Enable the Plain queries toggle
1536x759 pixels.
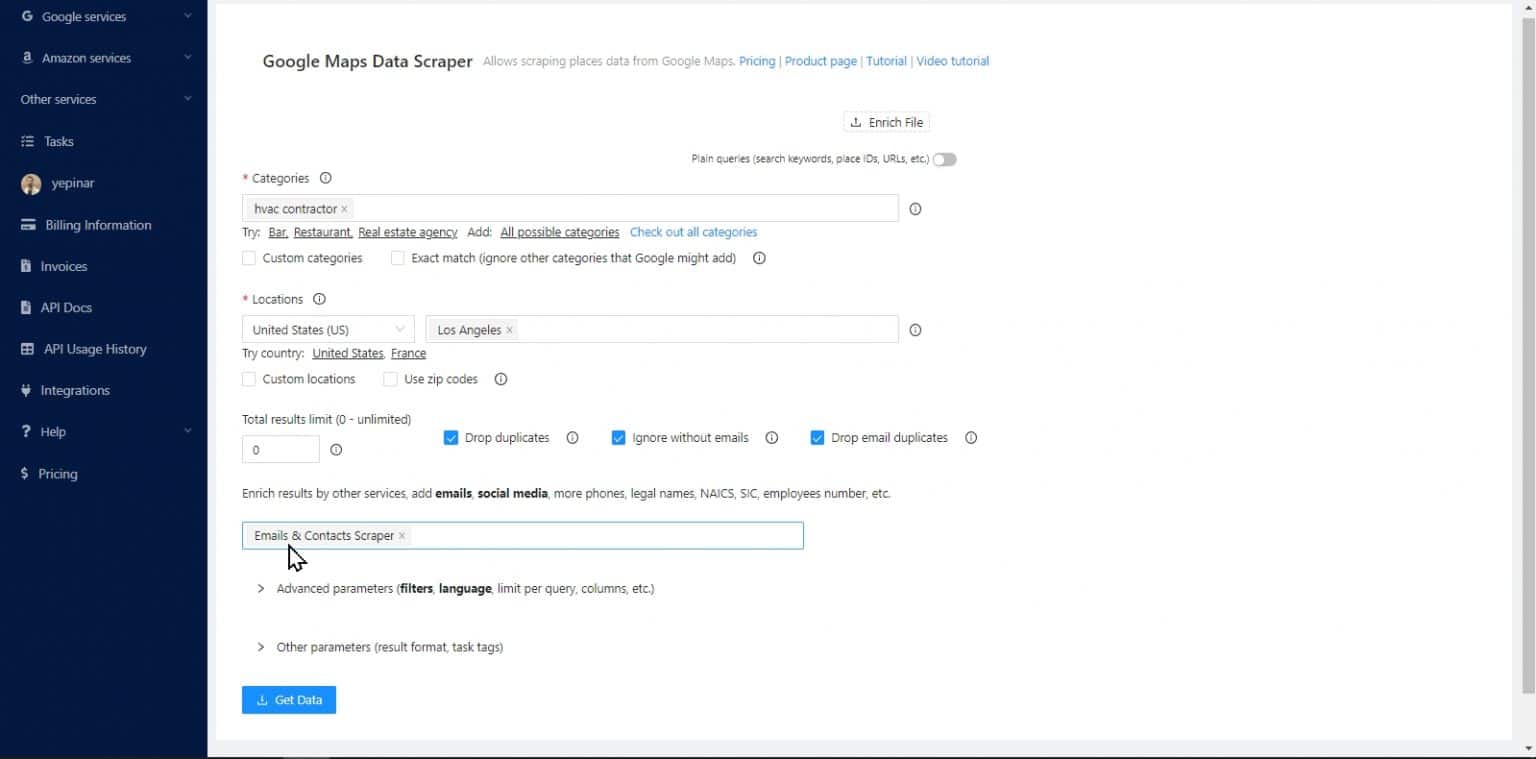[943, 159]
